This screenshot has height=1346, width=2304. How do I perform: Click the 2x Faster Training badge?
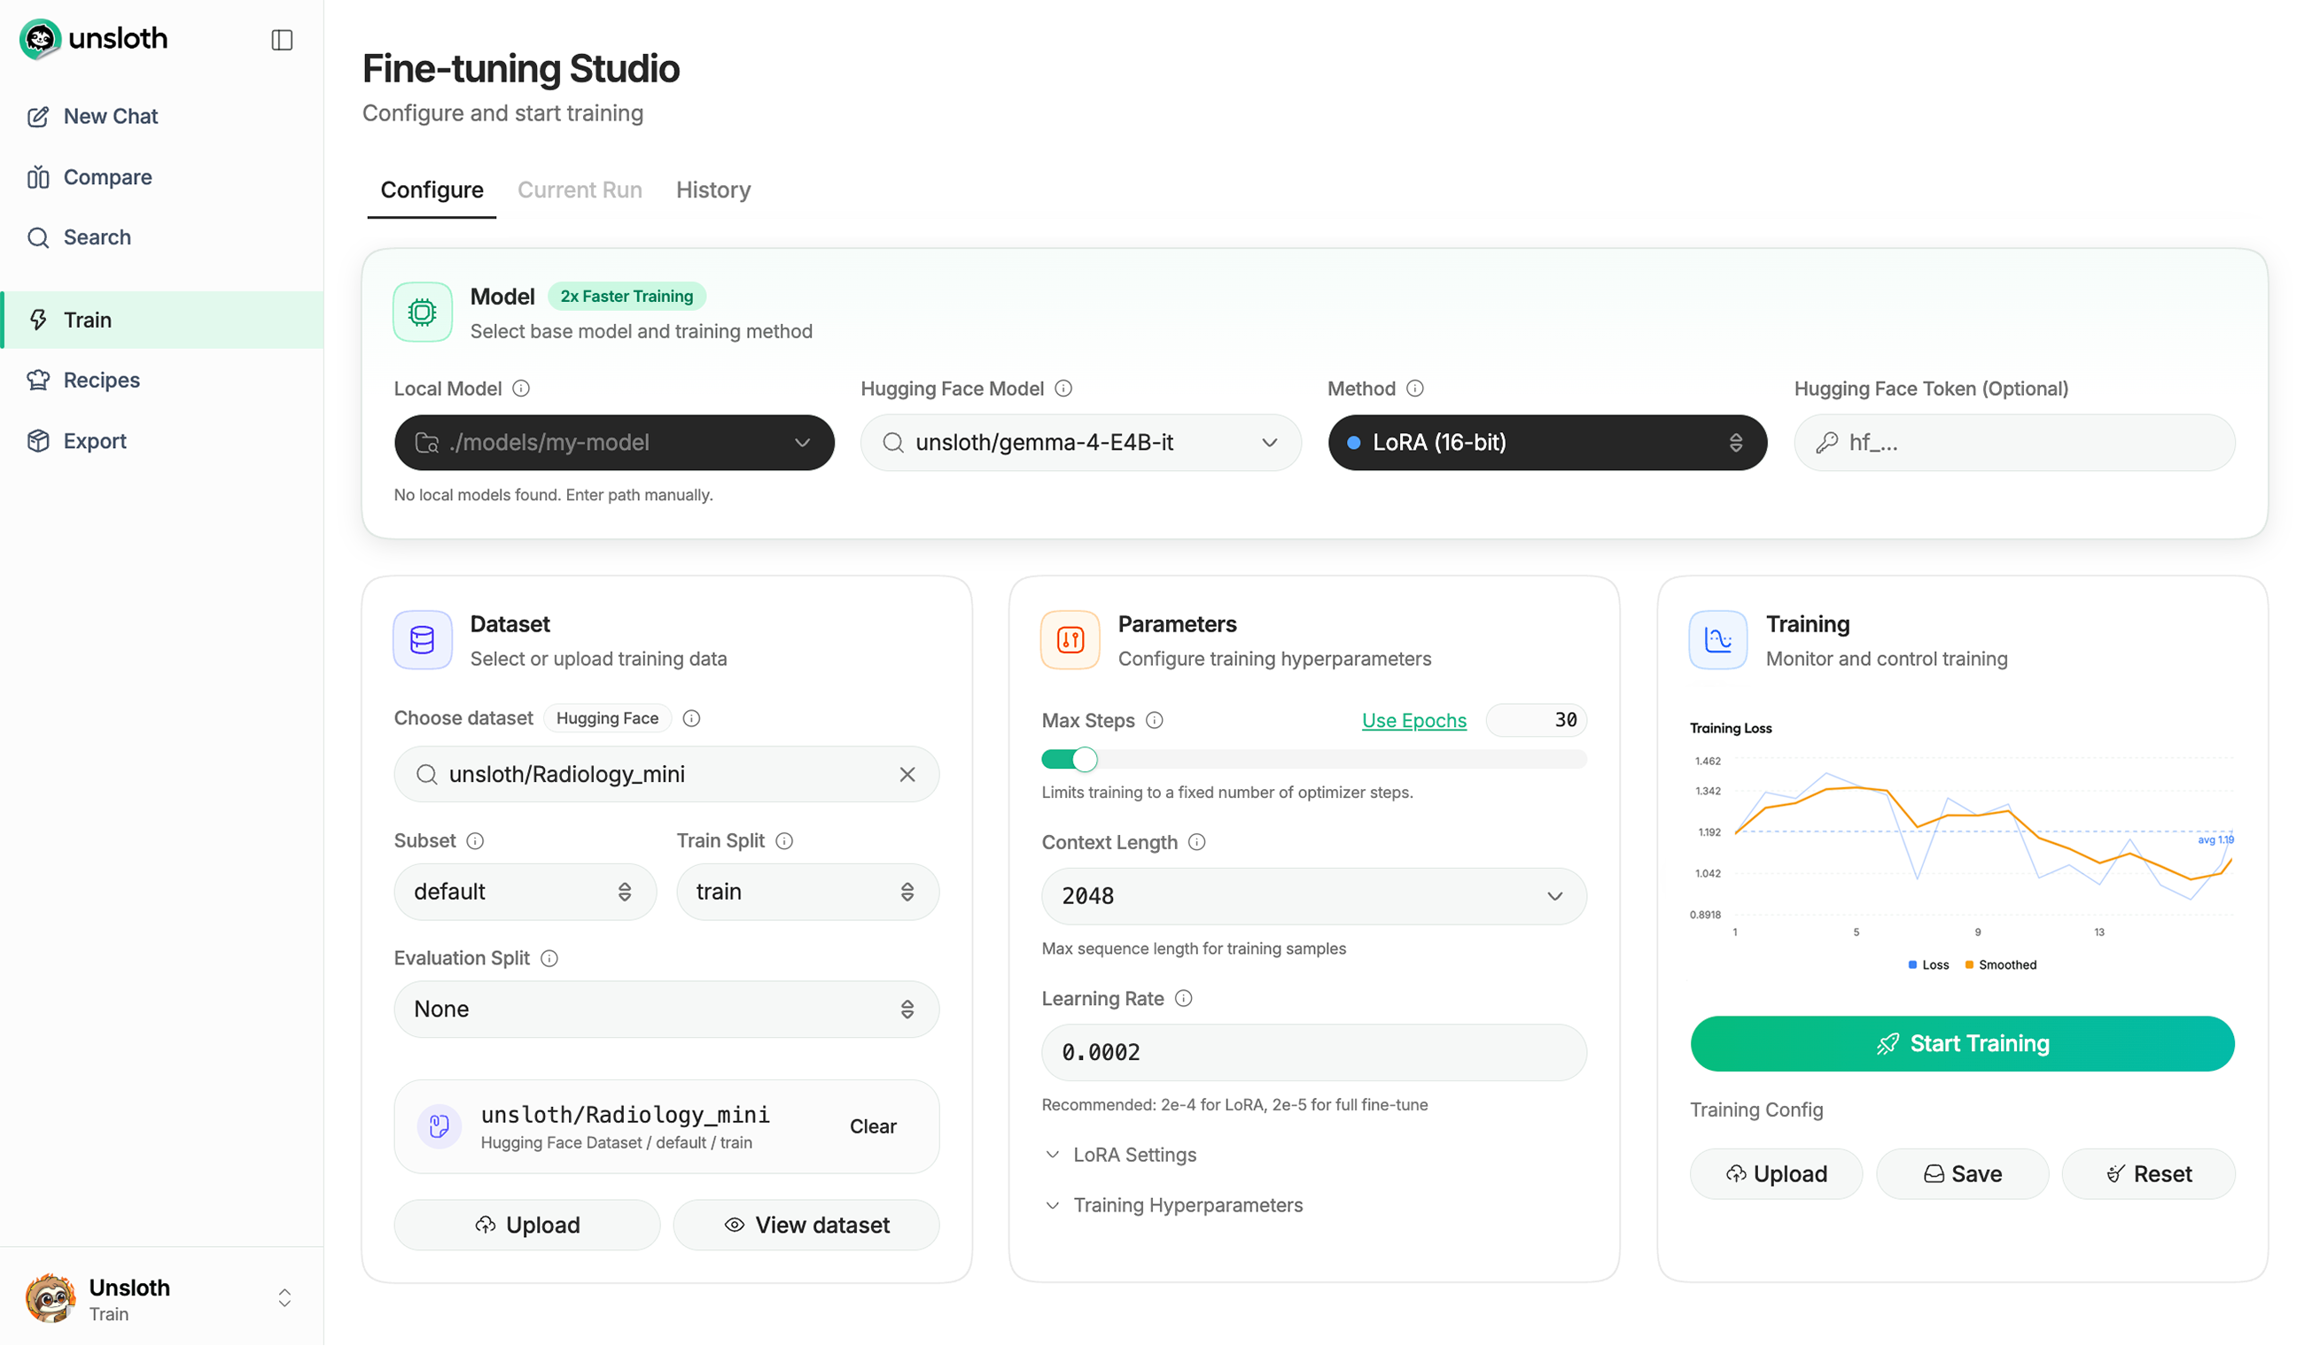click(x=627, y=296)
